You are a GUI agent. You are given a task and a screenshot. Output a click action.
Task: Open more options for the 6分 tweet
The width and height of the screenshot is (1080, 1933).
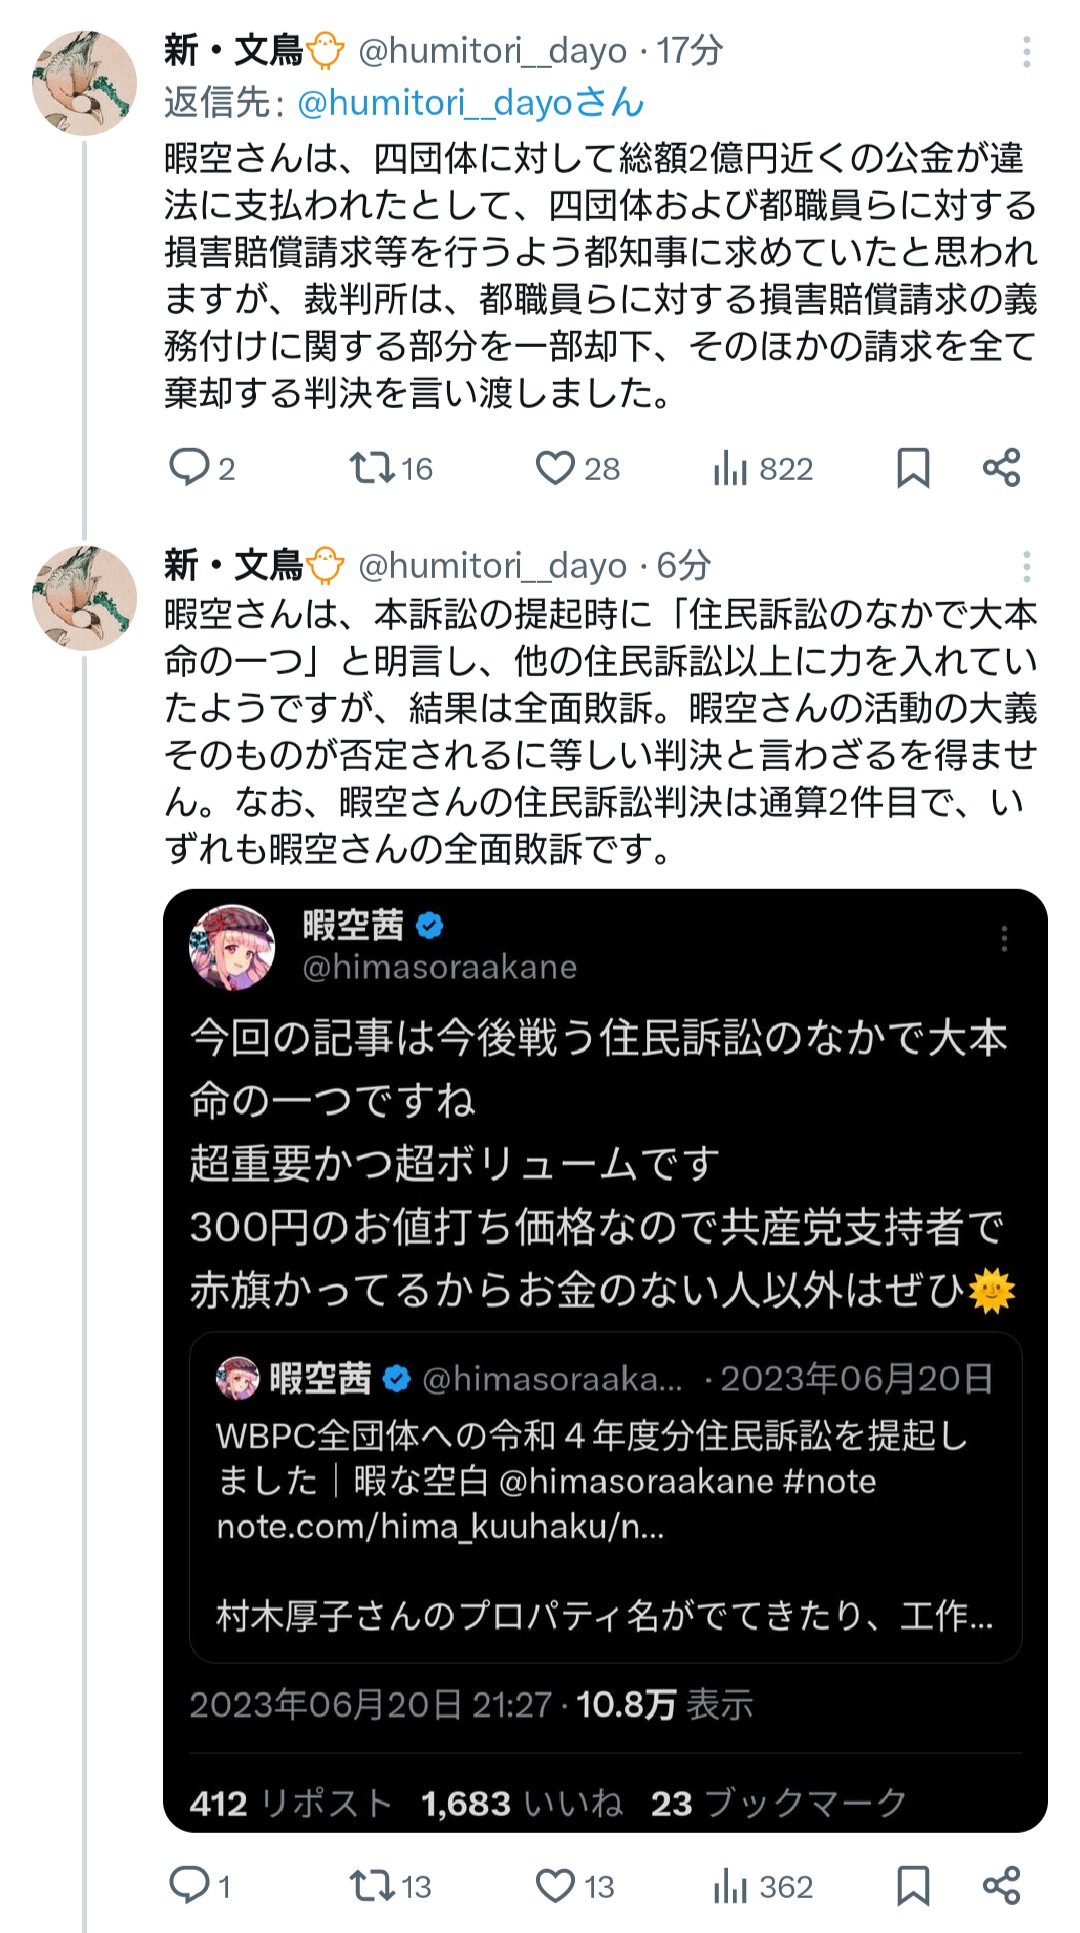click(x=1026, y=567)
